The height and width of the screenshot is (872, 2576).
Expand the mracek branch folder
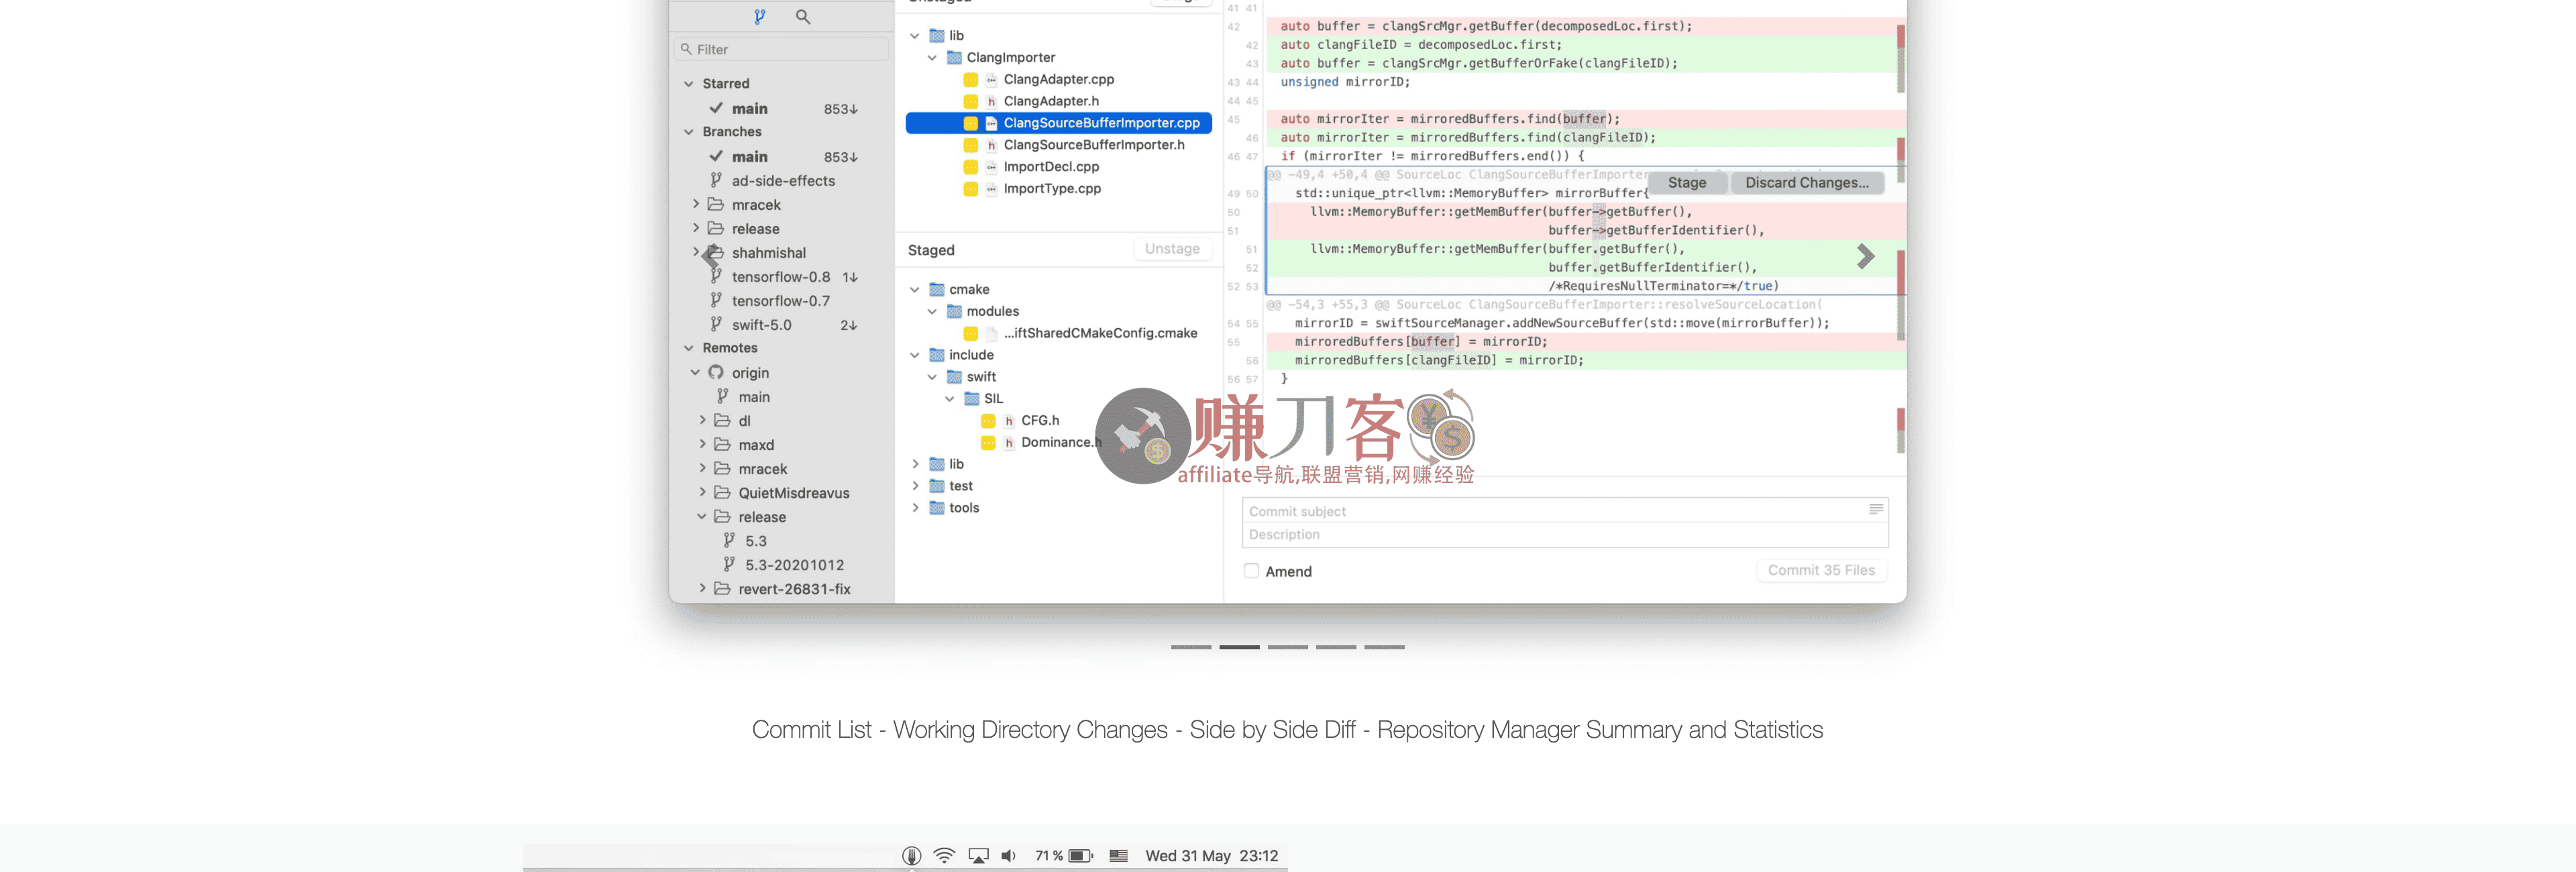pyautogui.click(x=696, y=204)
